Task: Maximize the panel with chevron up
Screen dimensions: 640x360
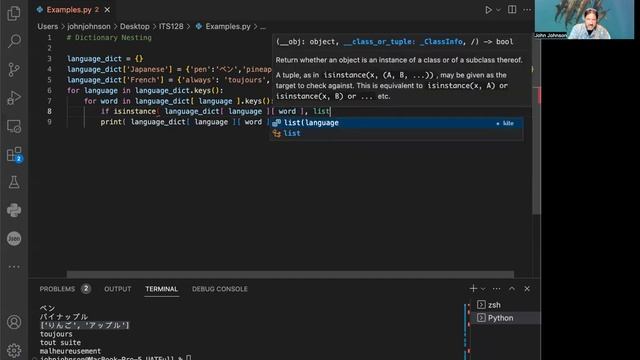Action: (512, 289)
